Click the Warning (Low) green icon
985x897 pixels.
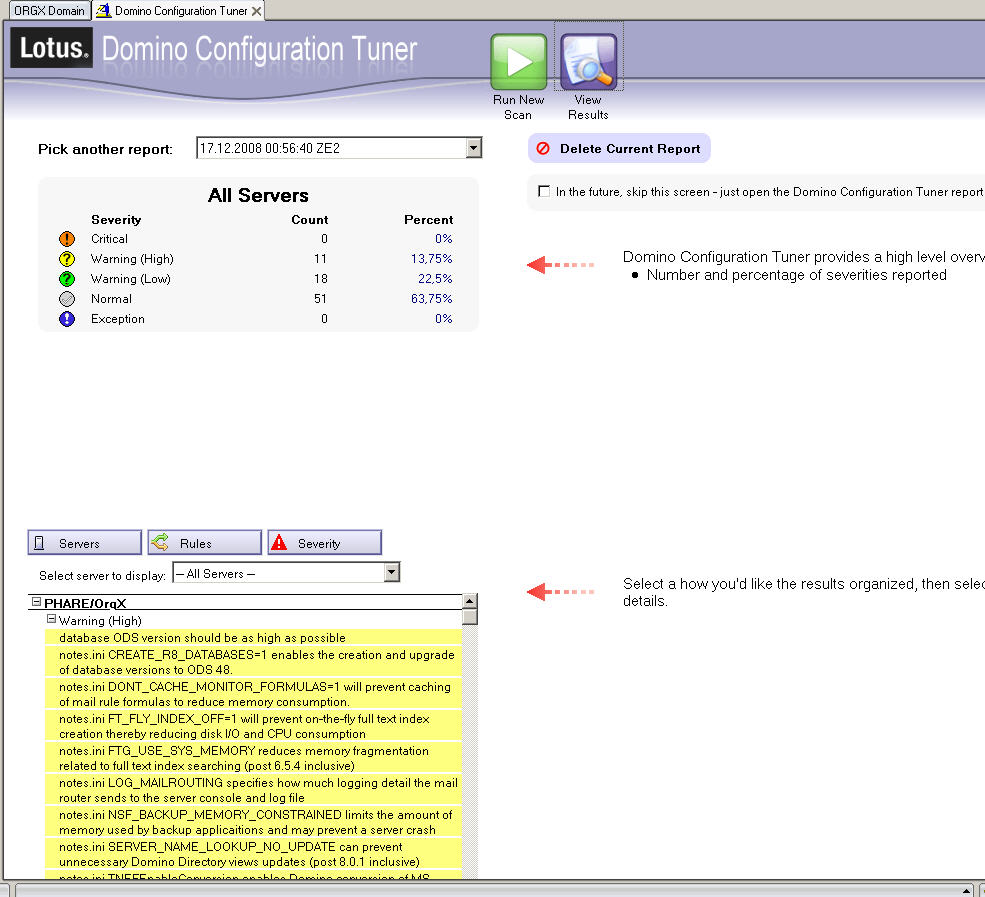point(67,279)
